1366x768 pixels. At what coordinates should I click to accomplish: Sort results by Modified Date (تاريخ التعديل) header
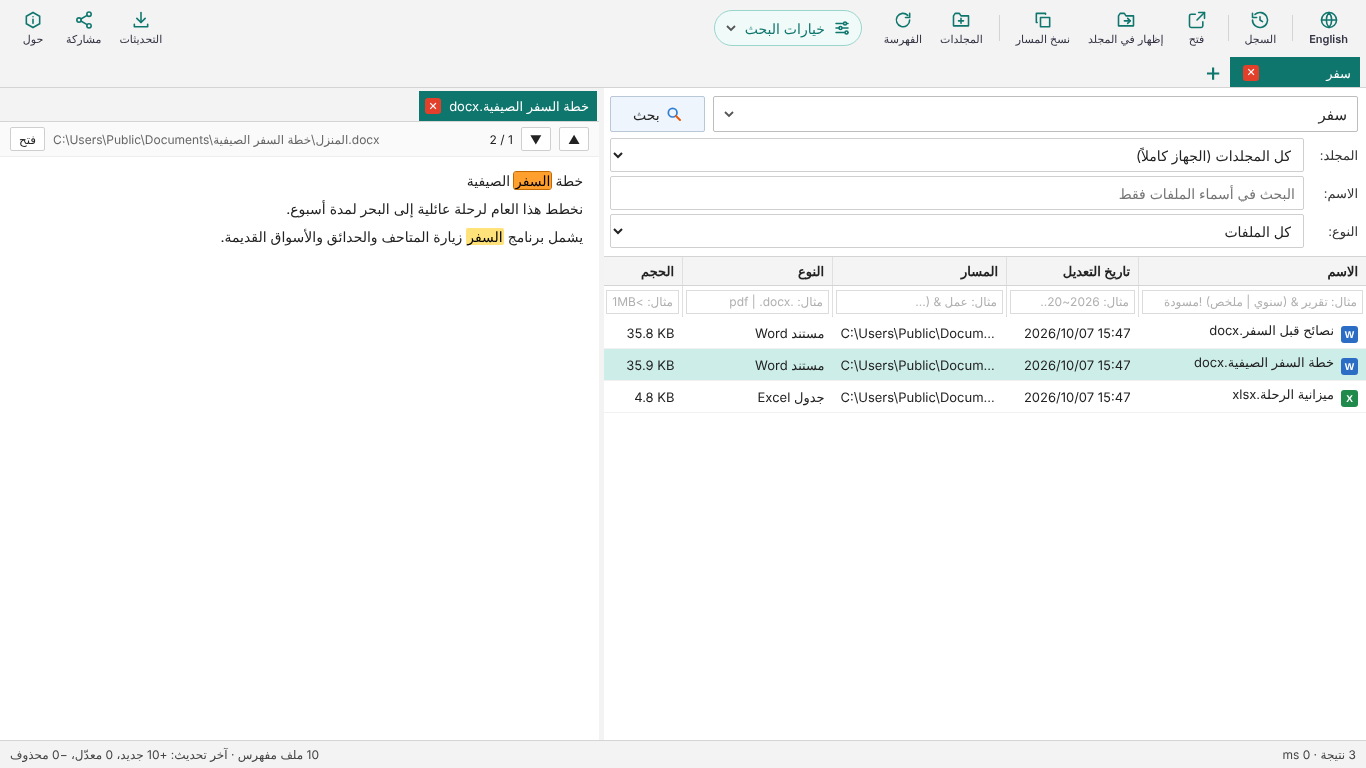1072,271
